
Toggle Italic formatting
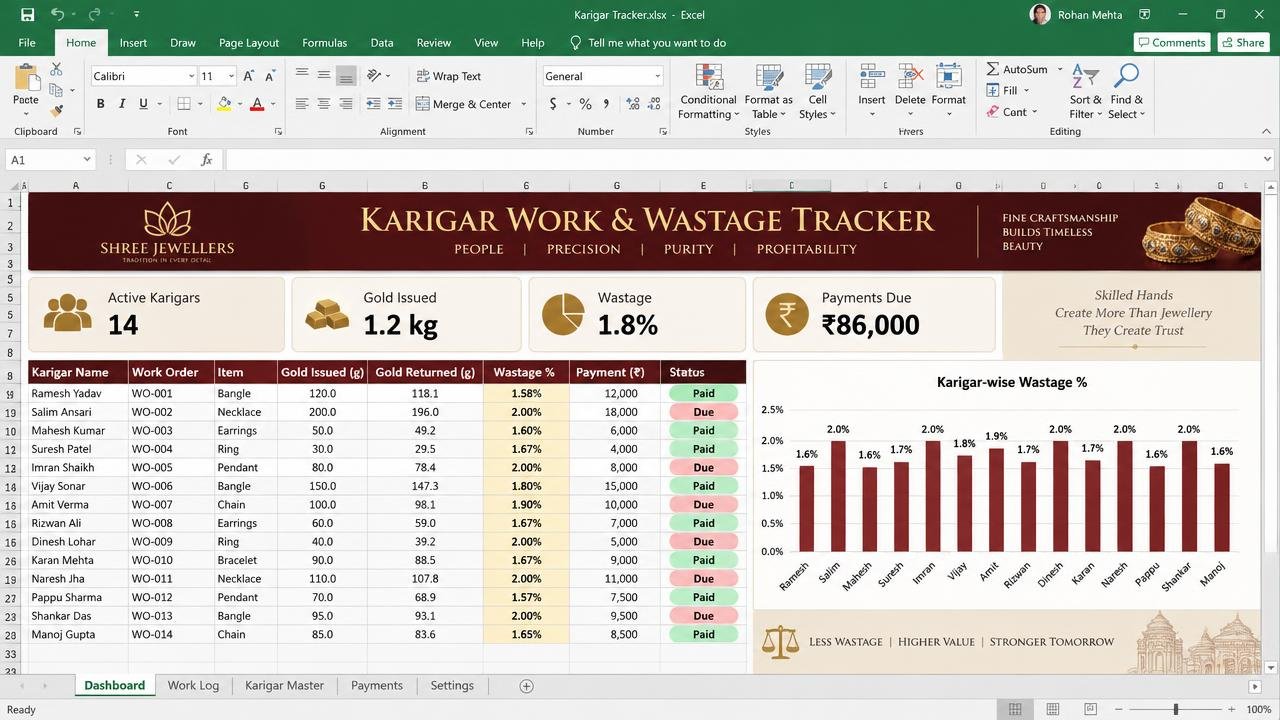122,104
